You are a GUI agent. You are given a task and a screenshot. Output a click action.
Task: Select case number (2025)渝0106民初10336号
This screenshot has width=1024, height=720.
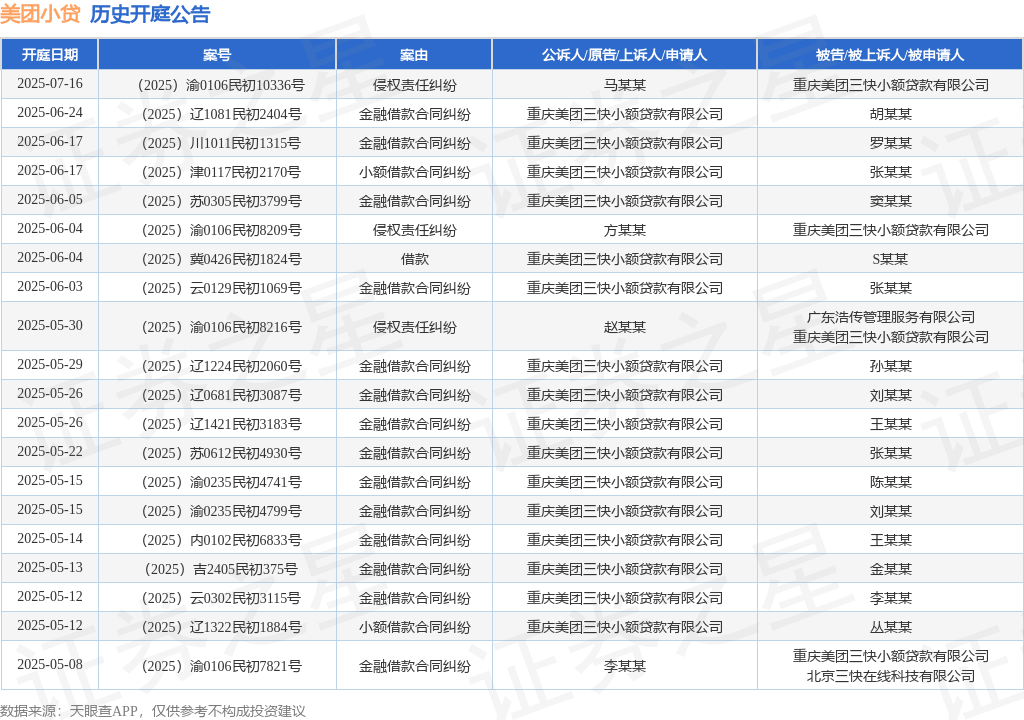click(x=221, y=85)
